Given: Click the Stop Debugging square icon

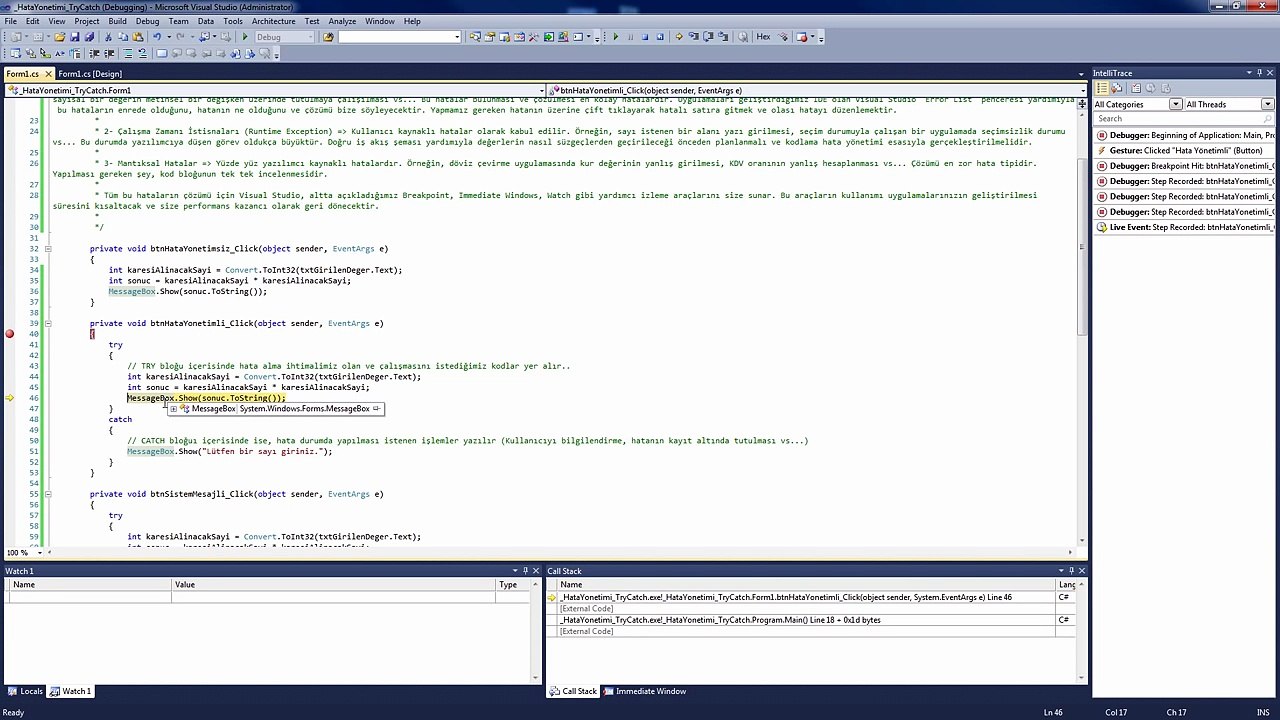Looking at the screenshot, I should (x=645, y=37).
